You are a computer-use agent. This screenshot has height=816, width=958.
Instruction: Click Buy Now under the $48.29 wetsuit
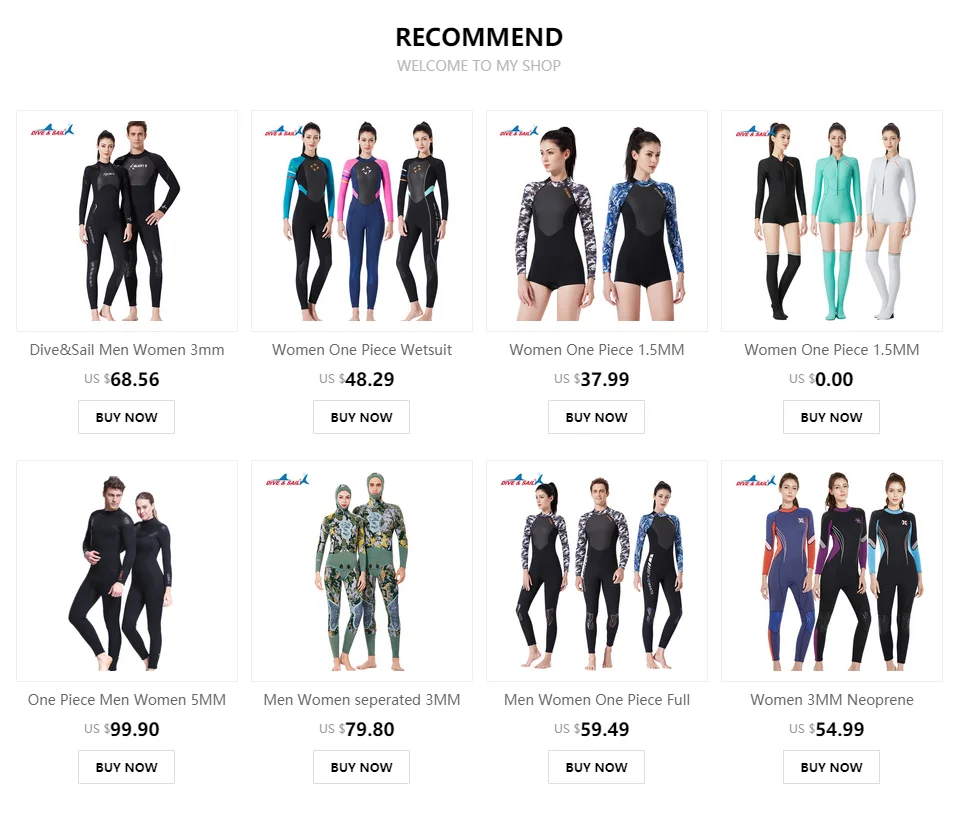click(362, 417)
